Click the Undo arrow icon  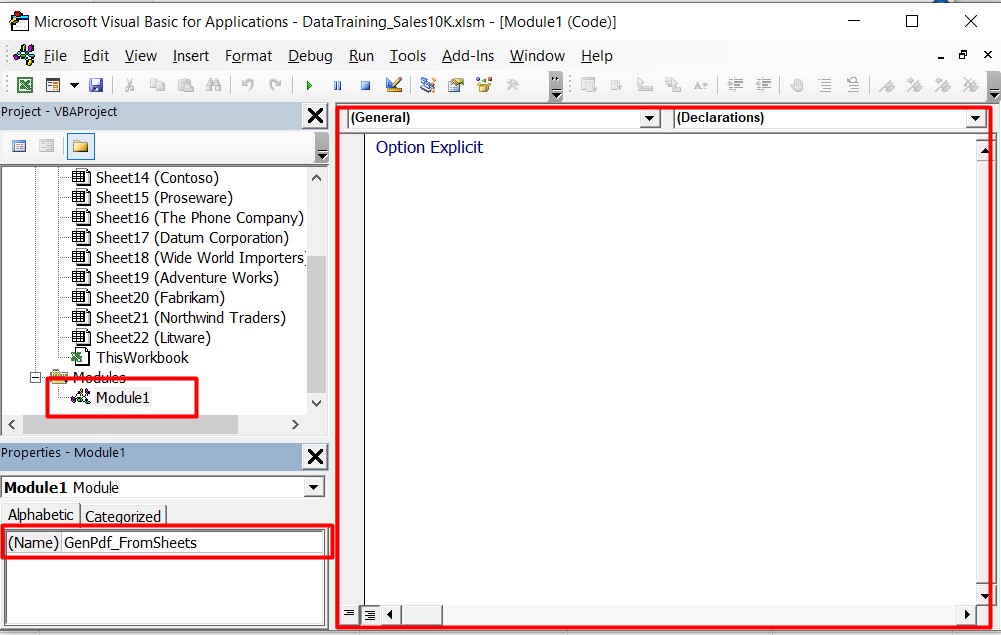(248, 85)
